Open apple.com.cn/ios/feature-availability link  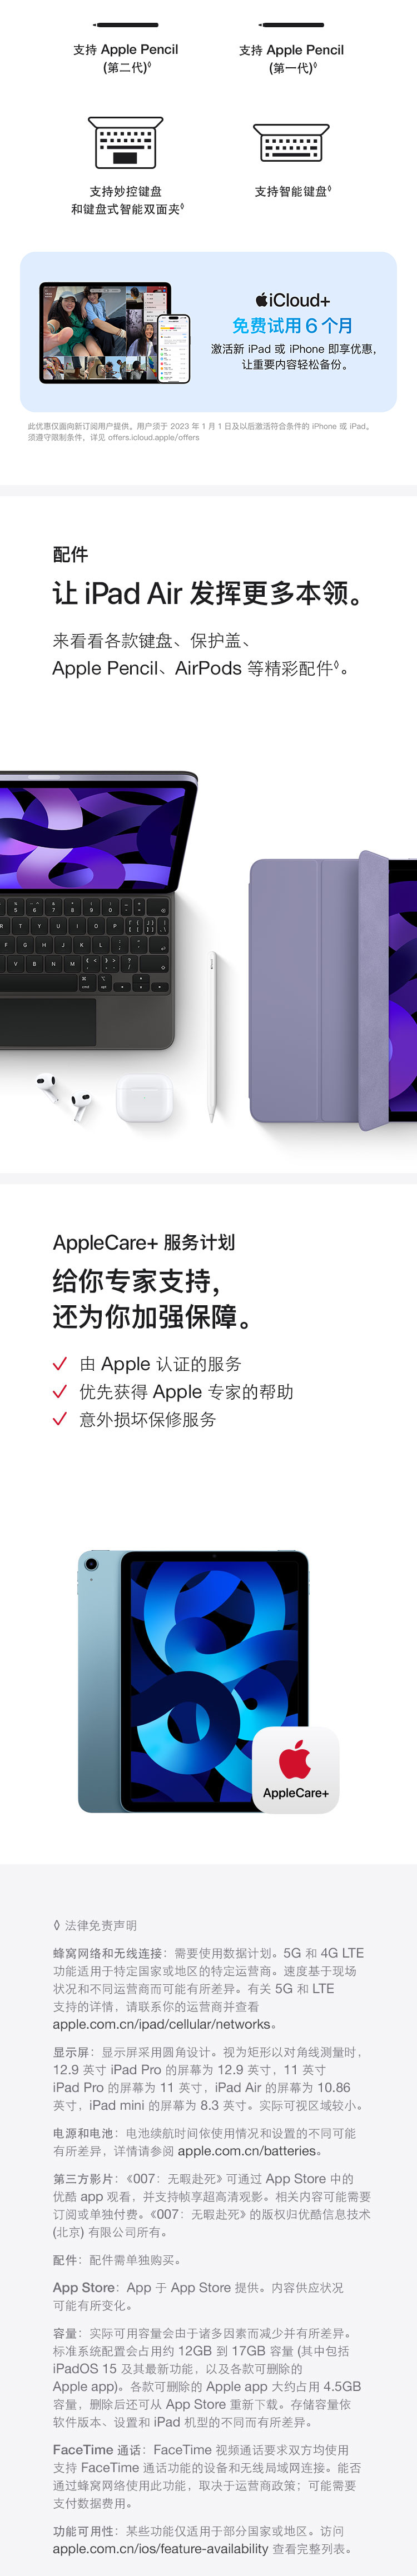161,2549
